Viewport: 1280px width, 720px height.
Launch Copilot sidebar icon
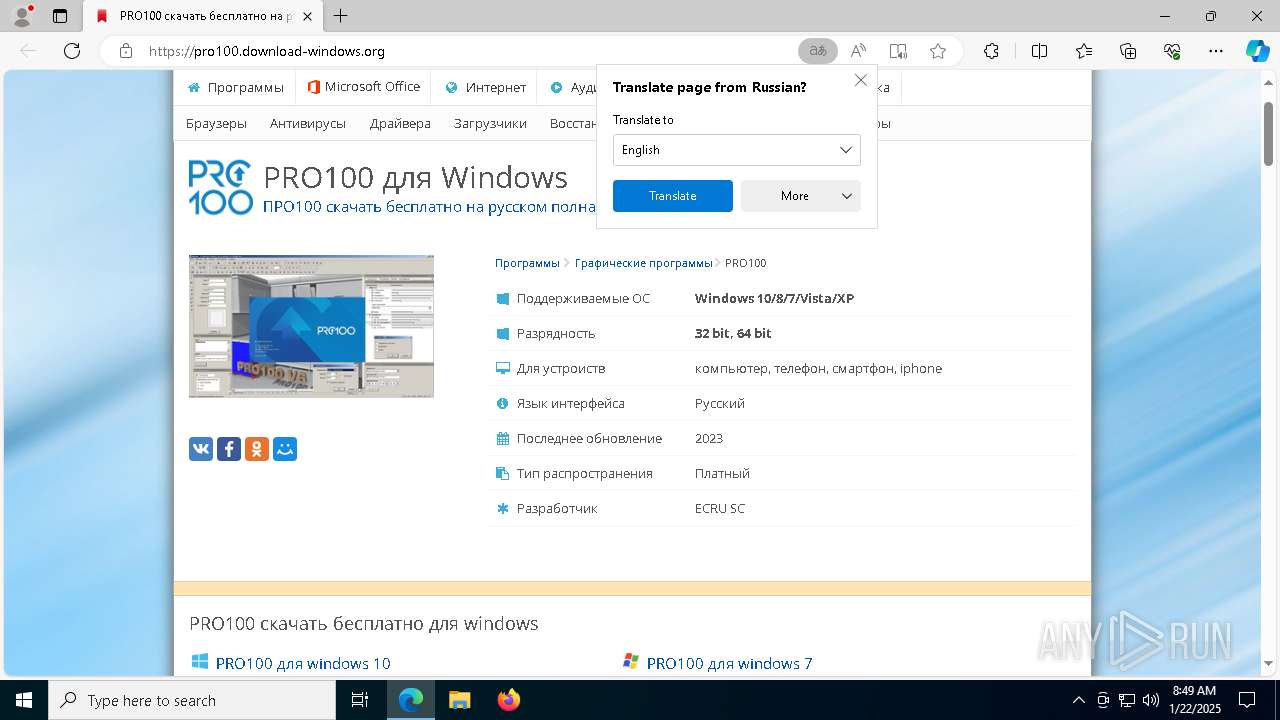click(1257, 51)
